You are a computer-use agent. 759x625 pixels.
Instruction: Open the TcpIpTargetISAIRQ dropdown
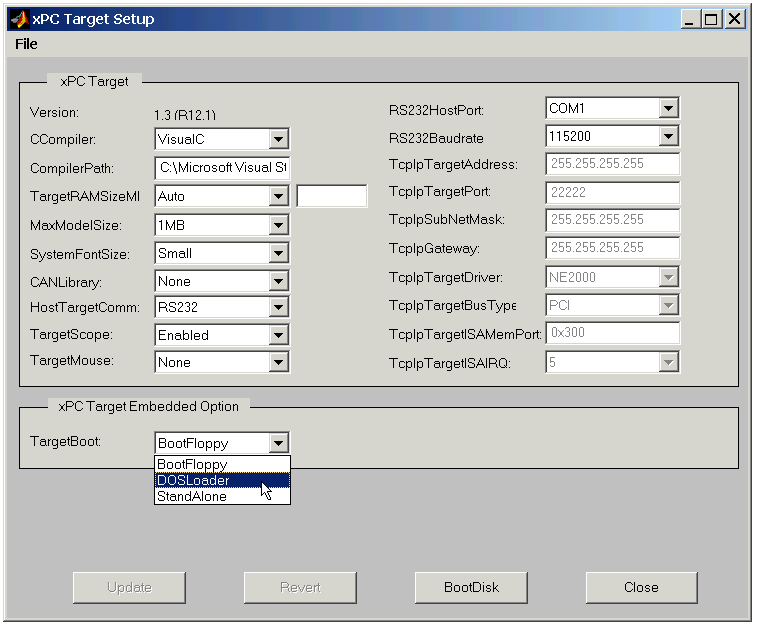[612, 362]
